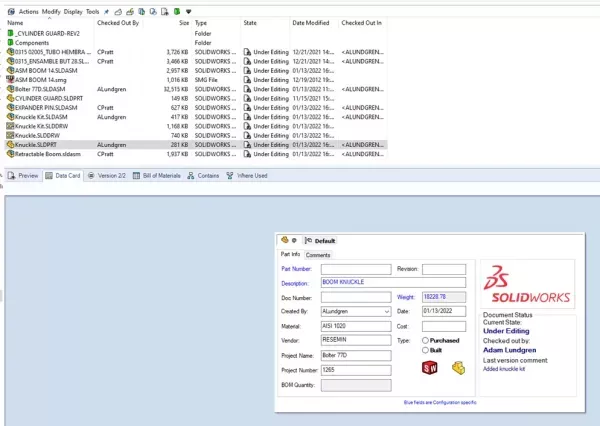This screenshot has height=426, width=600.
Task: Click the Knuckle Kit.SLDASM assembly icon
Action: [x=11, y=117]
